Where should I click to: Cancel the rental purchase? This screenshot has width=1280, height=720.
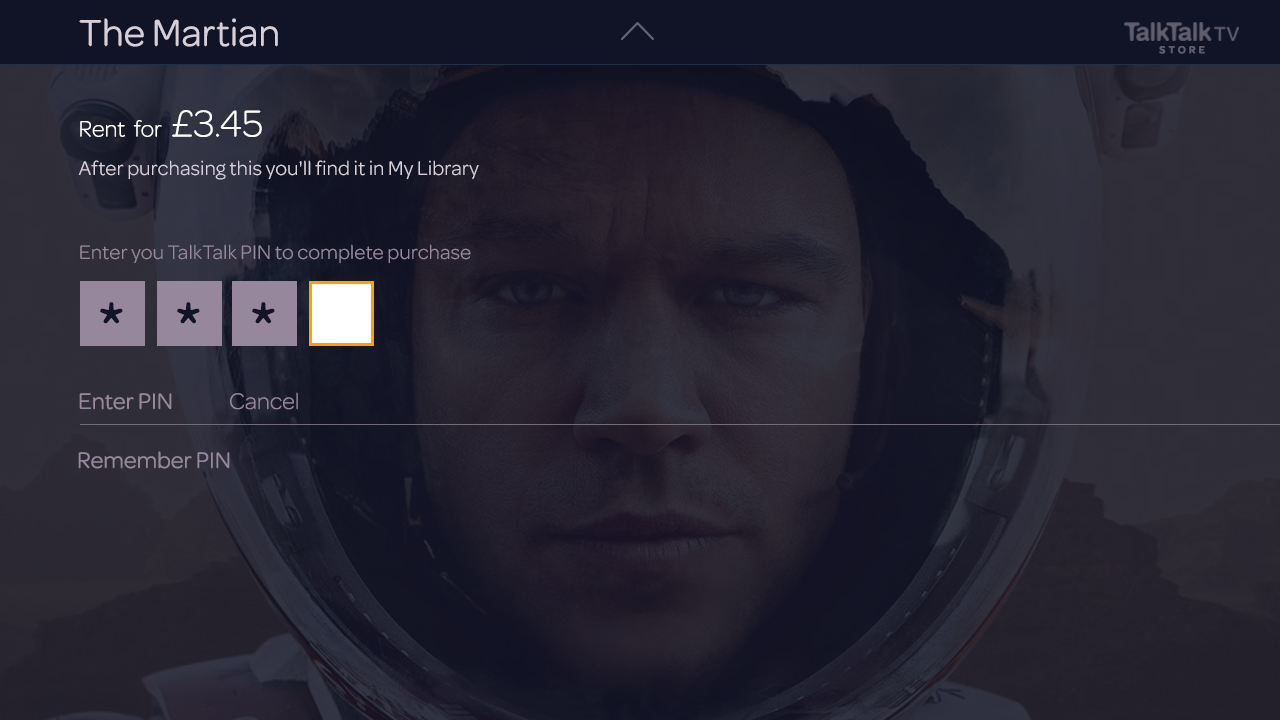264,401
